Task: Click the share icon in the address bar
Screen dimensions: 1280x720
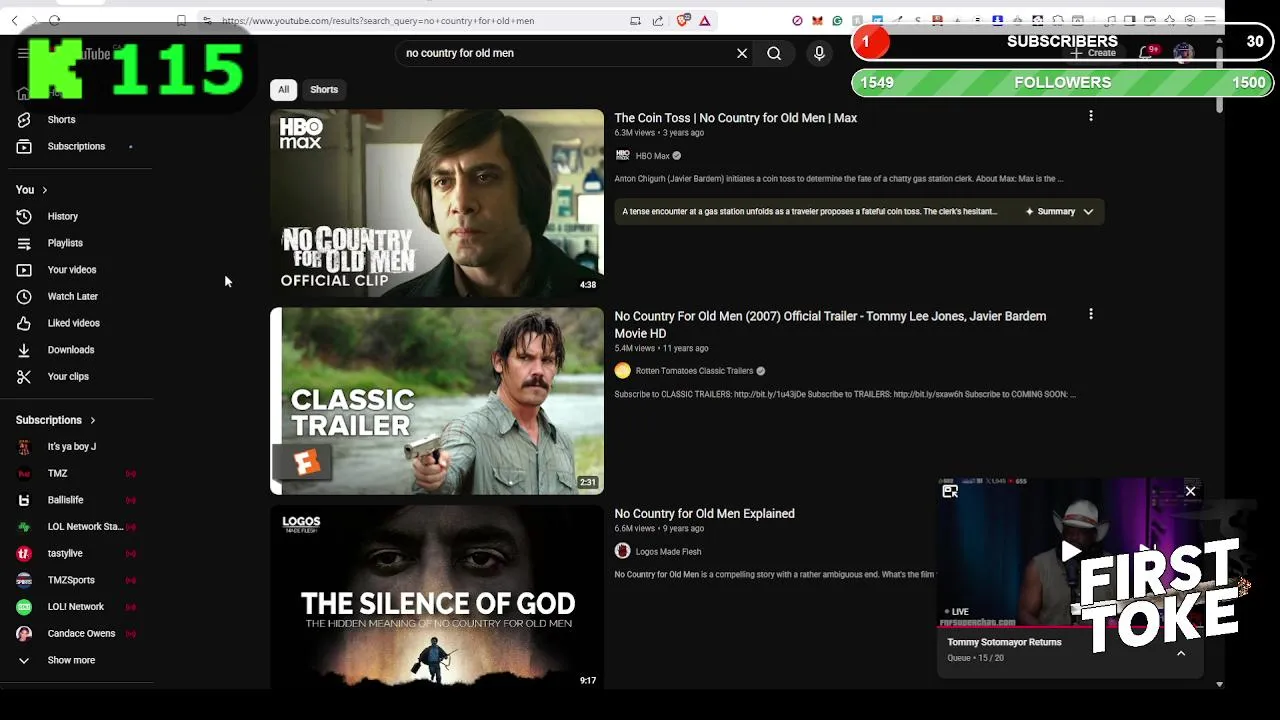Action: coord(658,20)
